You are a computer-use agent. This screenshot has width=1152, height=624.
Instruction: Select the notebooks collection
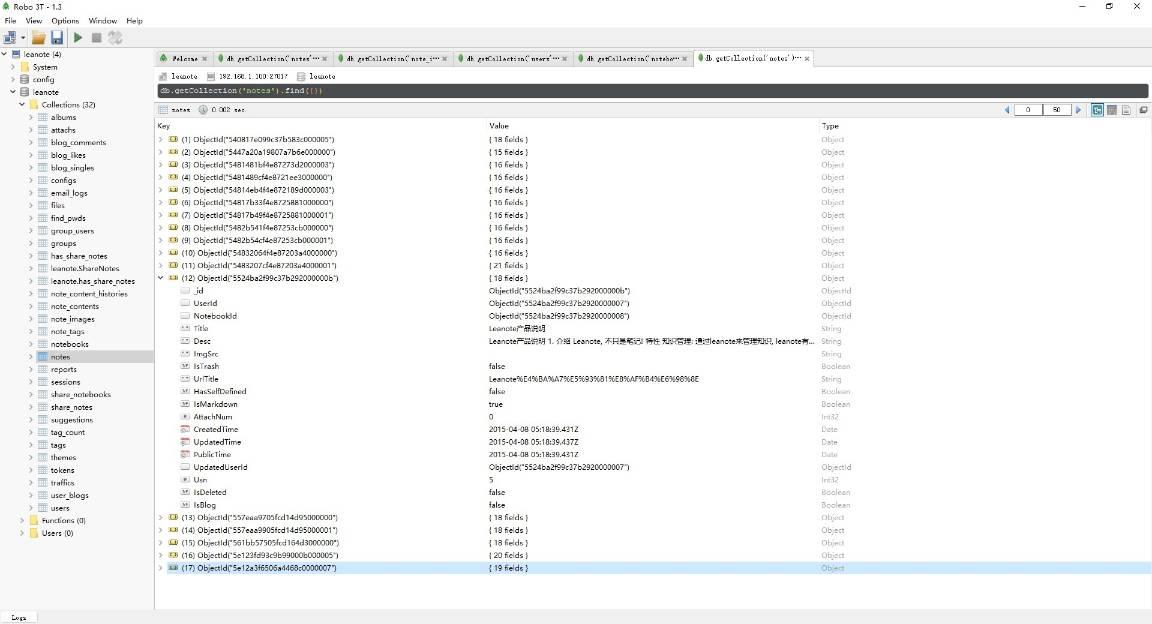[x=70, y=344]
